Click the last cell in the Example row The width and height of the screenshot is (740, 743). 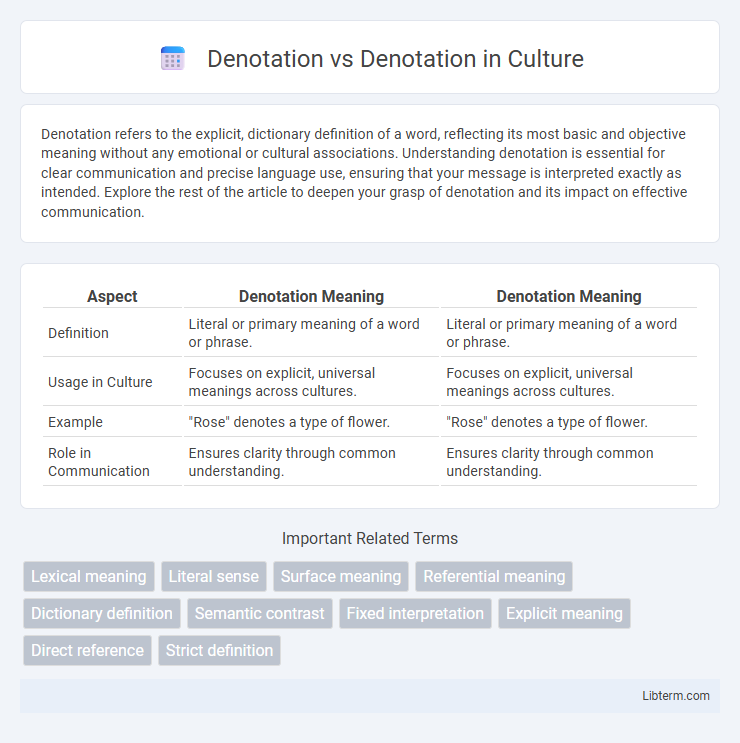pos(569,422)
